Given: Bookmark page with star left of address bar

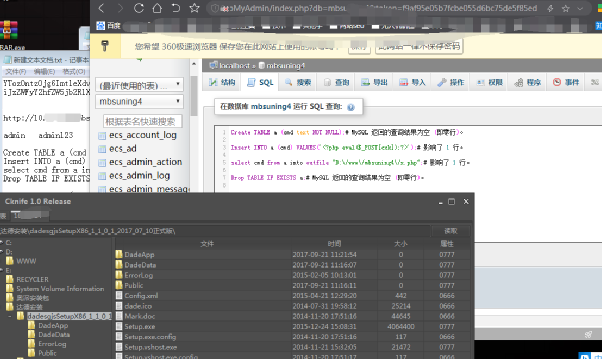Looking at the screenshot, I should pyautogui.click(x=194, y=8).
